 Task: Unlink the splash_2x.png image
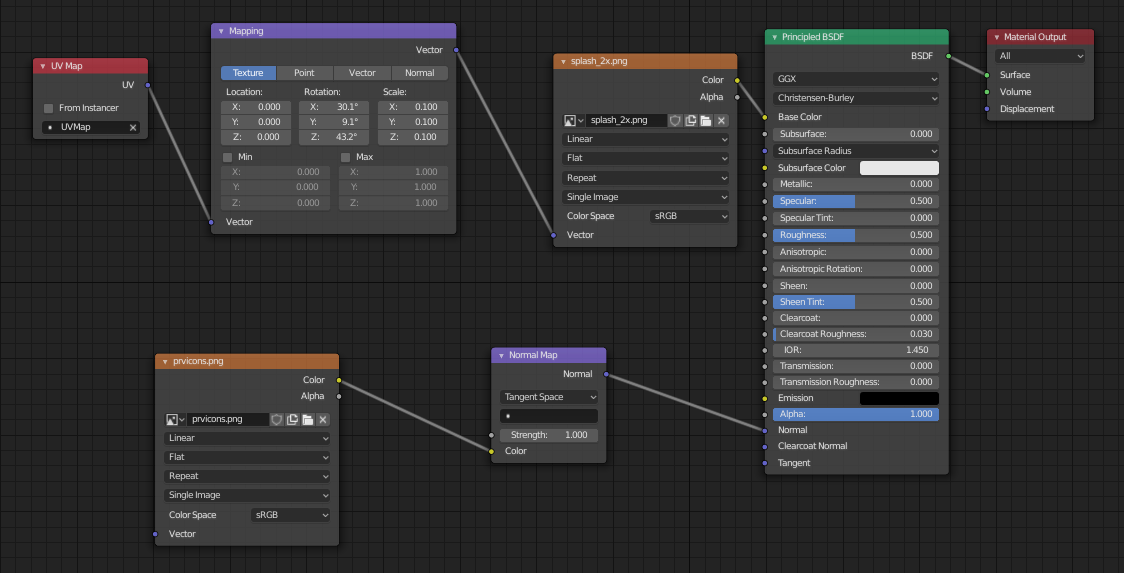coord(722,120)
